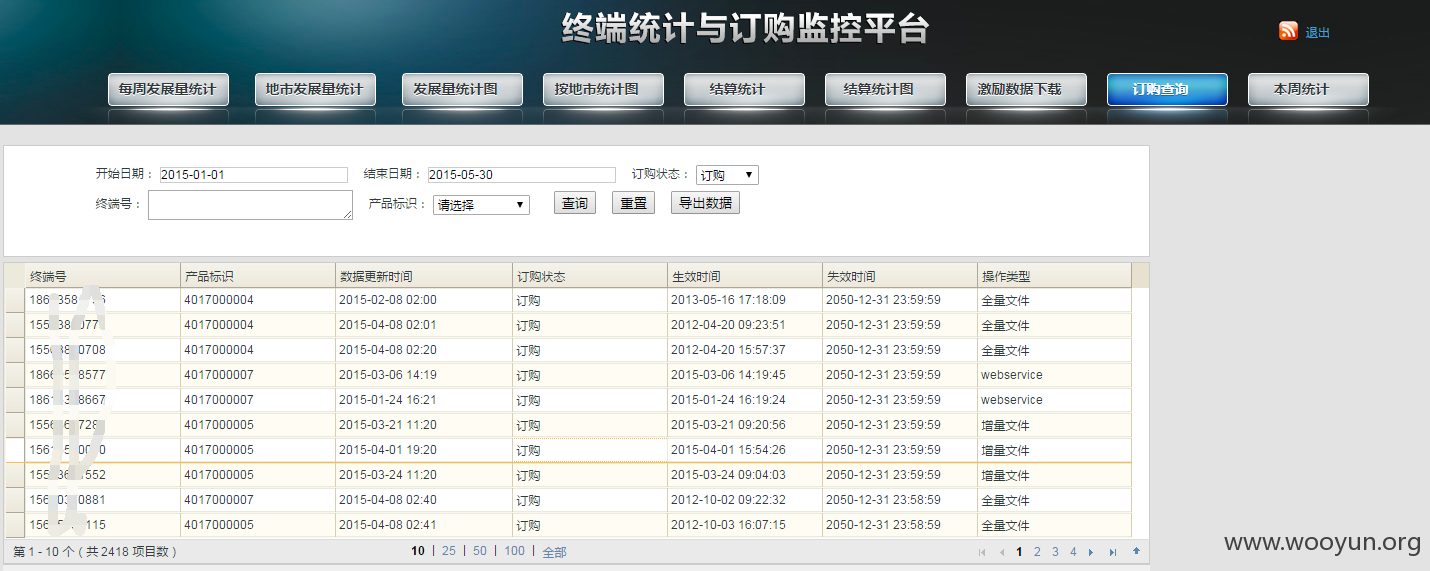This screenshot has width=1430, height=571.
Task: Show 25 items per page
Action: pyautogui.click(x=448, y=551)
